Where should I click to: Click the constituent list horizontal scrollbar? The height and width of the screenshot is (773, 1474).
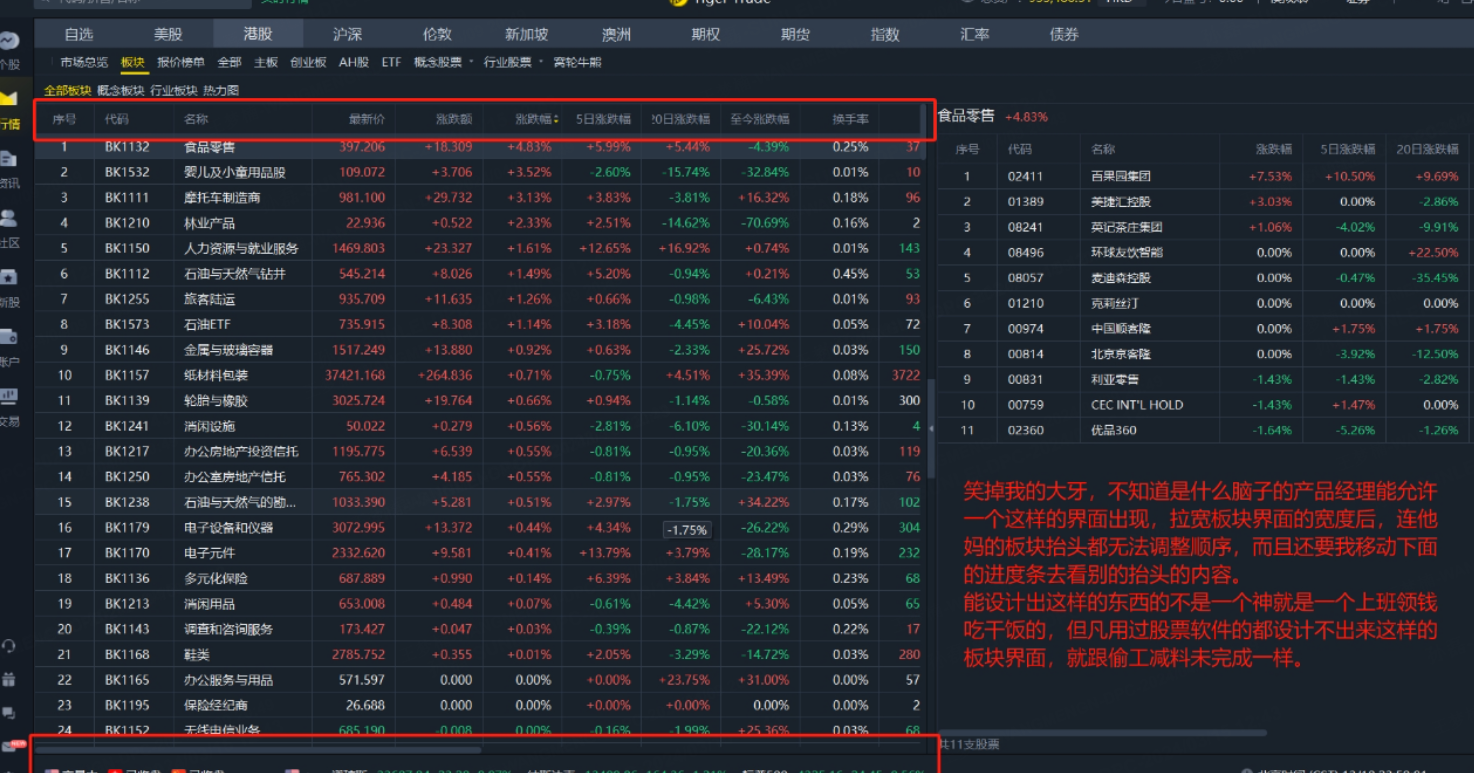(1102, 733)
